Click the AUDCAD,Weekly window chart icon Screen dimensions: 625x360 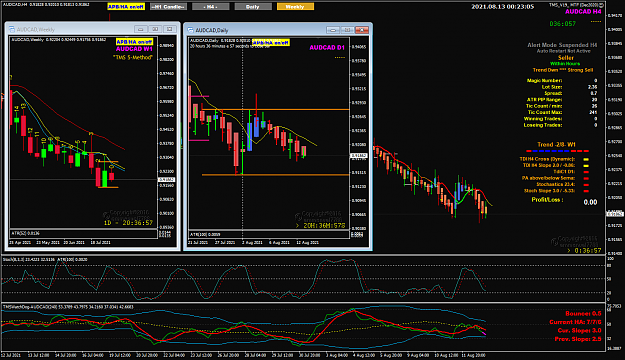(12, 30)
